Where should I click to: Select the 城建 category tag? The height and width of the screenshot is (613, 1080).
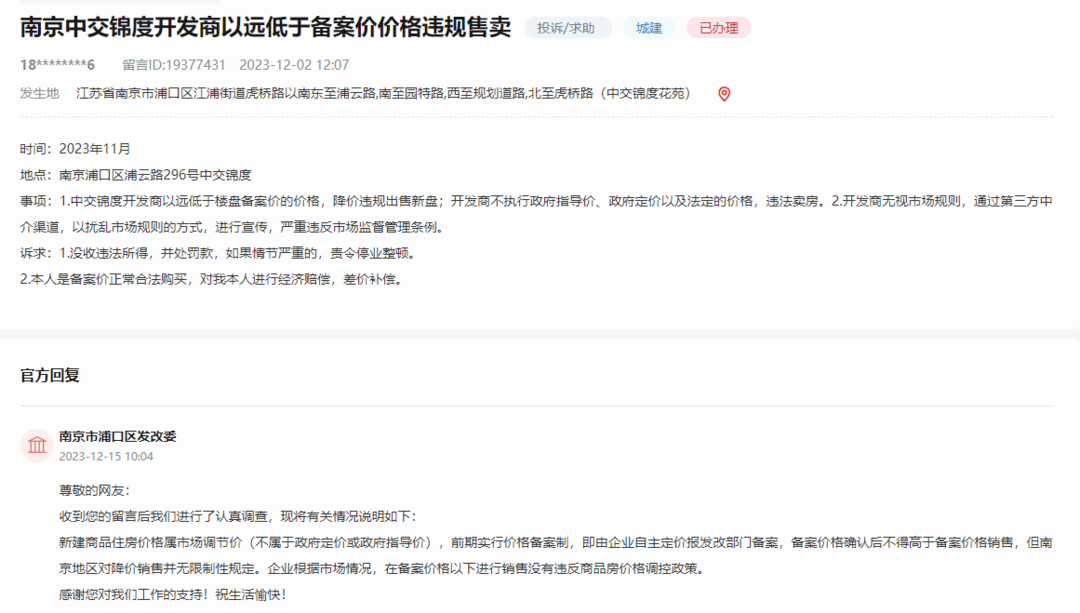649,28
